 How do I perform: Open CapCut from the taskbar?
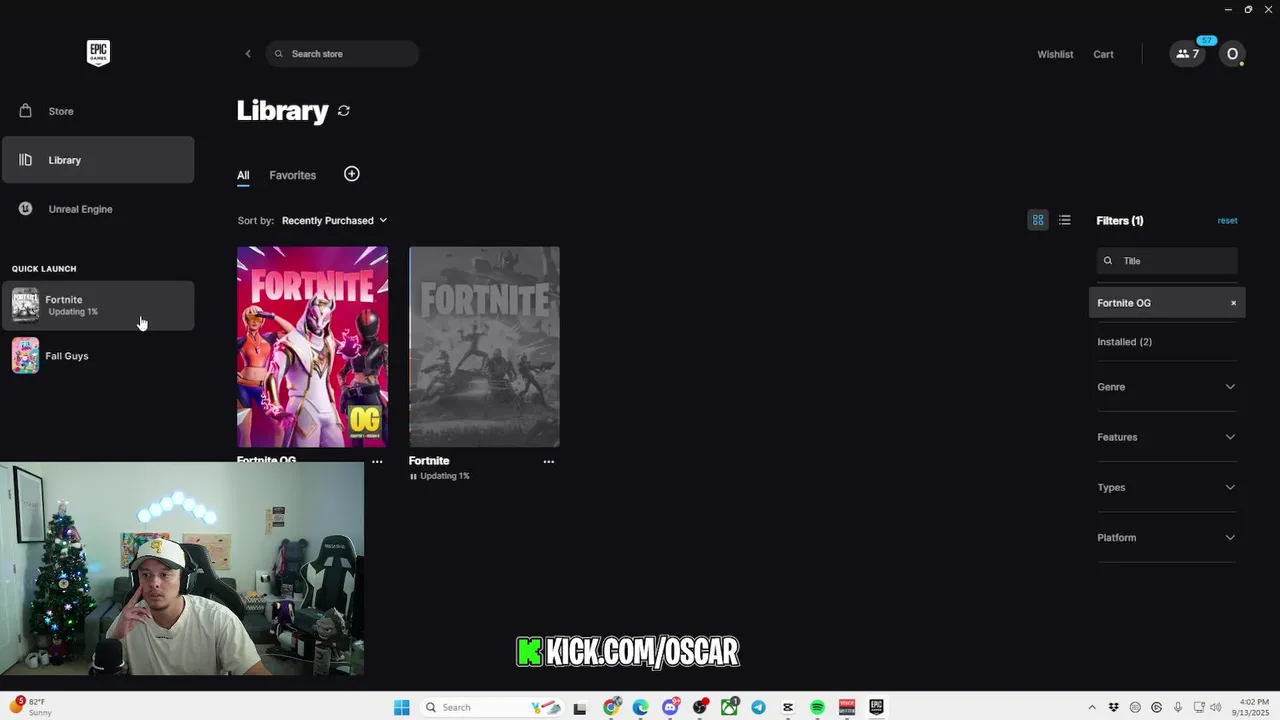(788, 707)
